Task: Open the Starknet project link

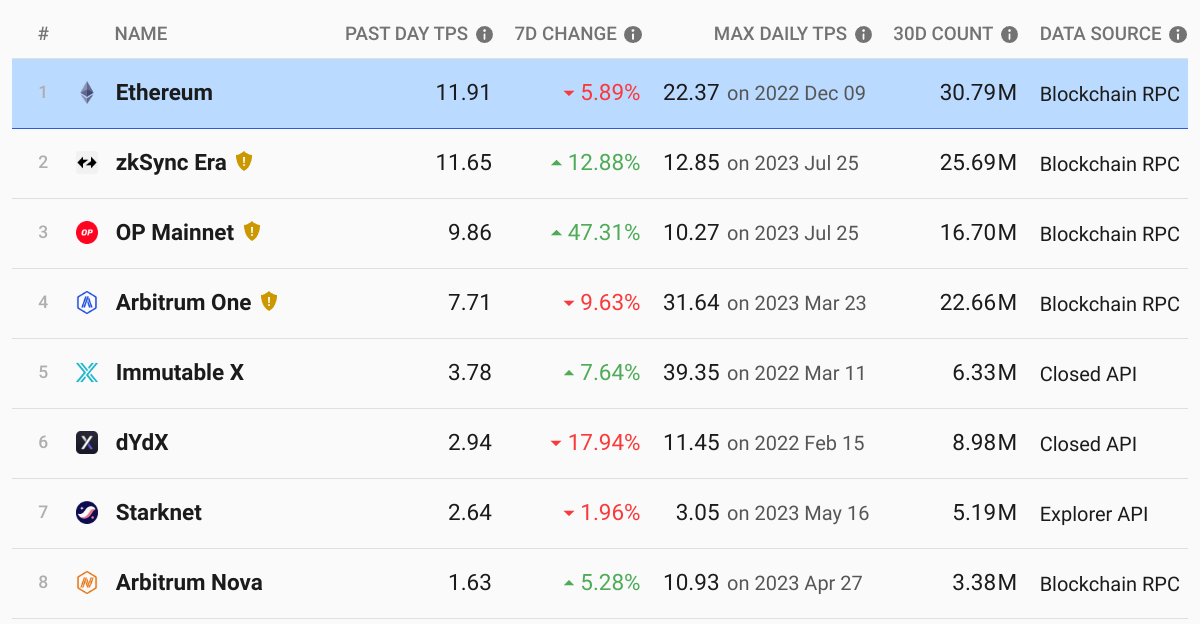Action: click(159, 513)
